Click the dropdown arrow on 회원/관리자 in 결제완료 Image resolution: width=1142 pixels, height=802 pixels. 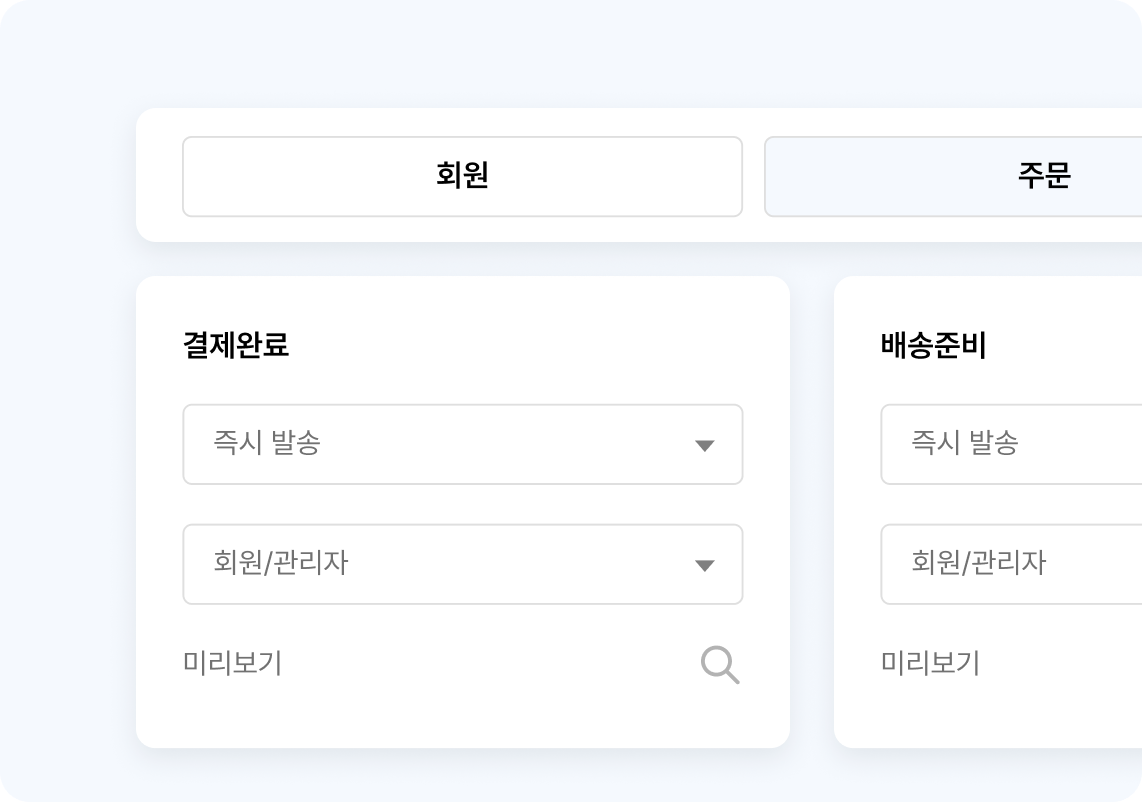coord(706,564)
